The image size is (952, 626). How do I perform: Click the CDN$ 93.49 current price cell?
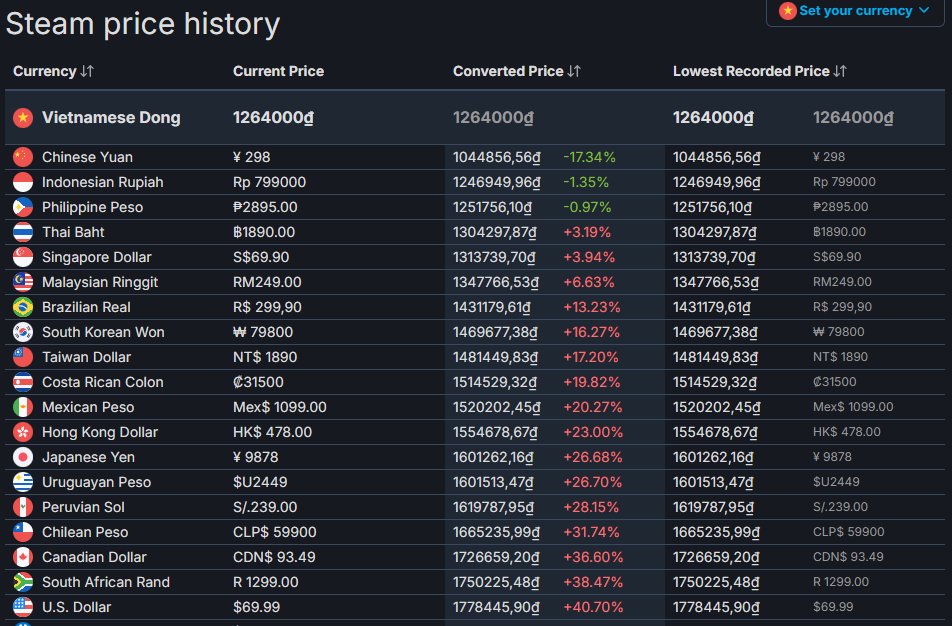click(274, 557)
